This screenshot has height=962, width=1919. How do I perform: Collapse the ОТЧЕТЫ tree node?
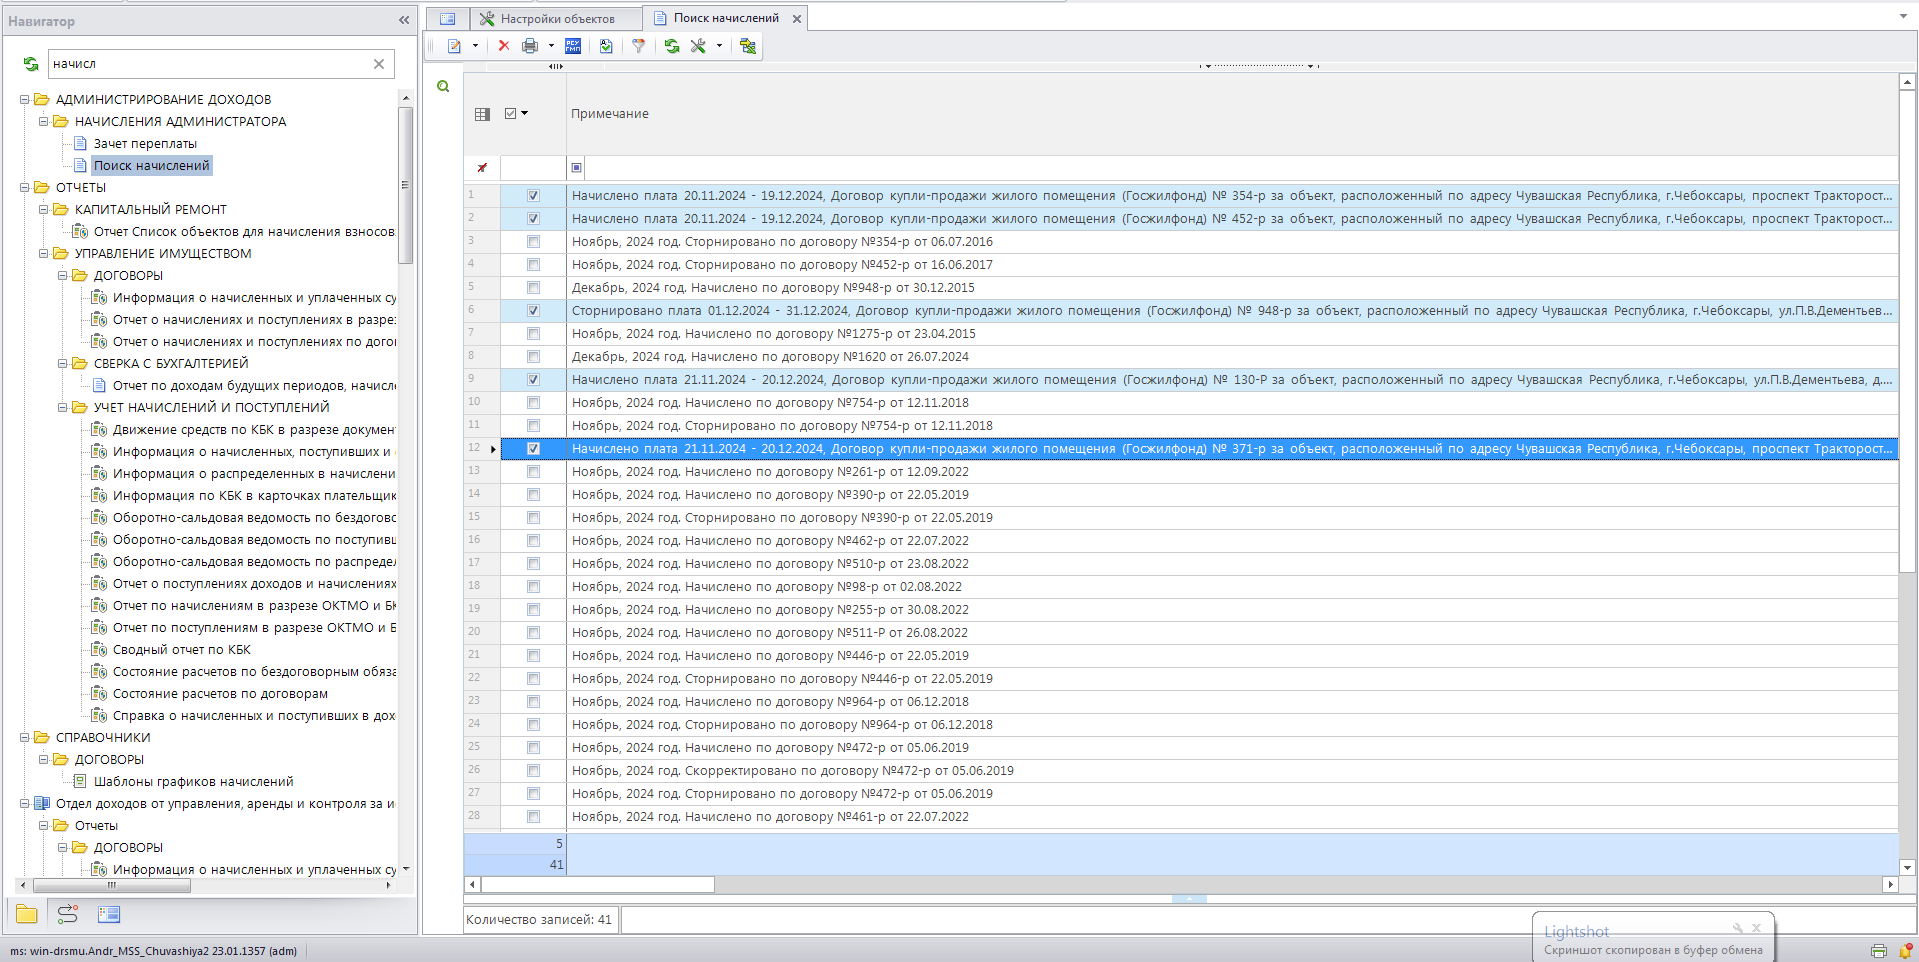point(25,188)
